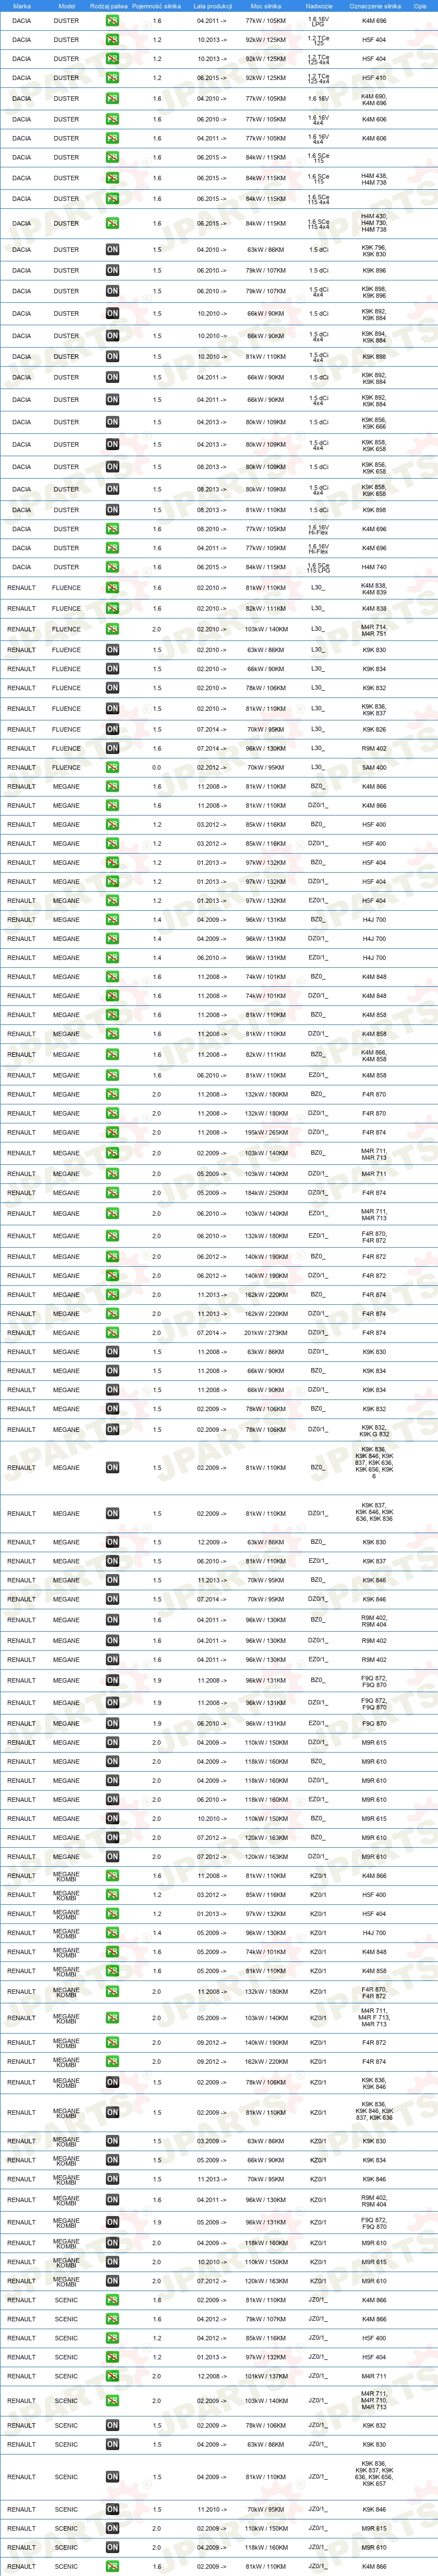Click the Oznaczenie silnika column header
Screen dimensions: 438x2576
coord(375,6)
